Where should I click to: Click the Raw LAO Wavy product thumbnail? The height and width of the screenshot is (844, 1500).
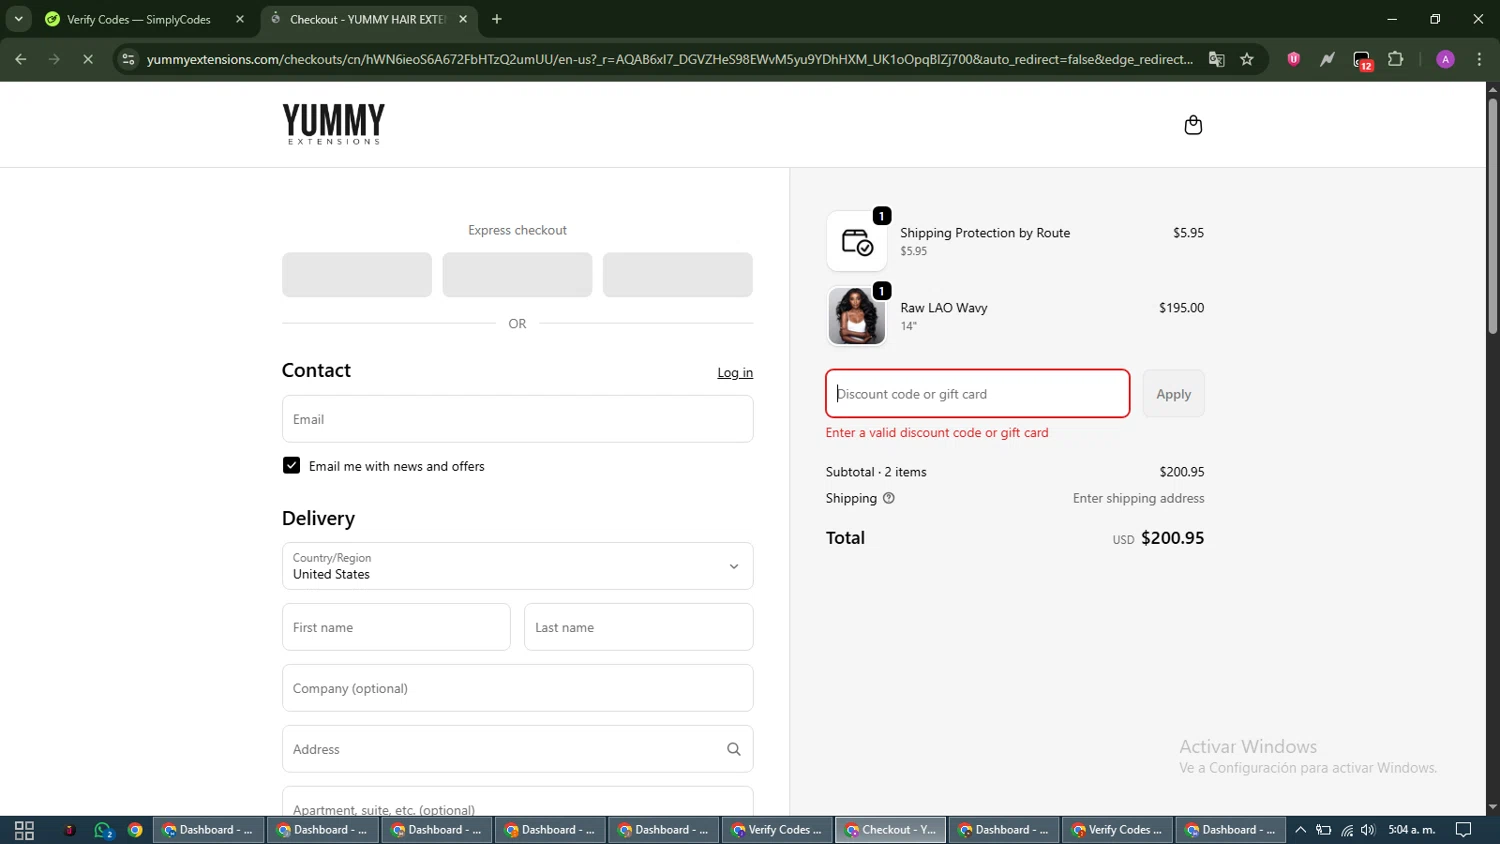(x=856, y=316)
